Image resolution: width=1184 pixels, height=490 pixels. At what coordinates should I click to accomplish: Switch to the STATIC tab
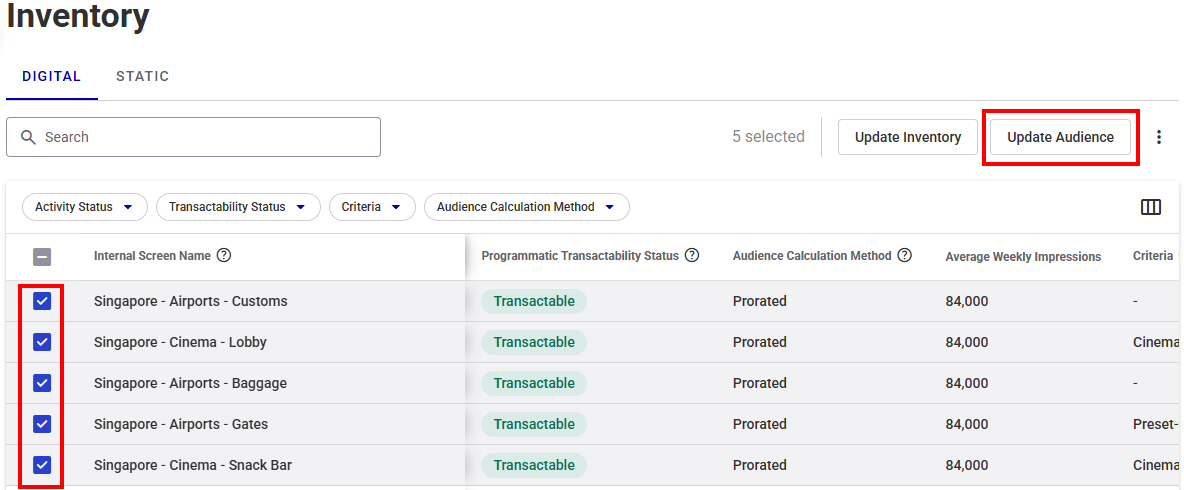(x=142, y=76)
